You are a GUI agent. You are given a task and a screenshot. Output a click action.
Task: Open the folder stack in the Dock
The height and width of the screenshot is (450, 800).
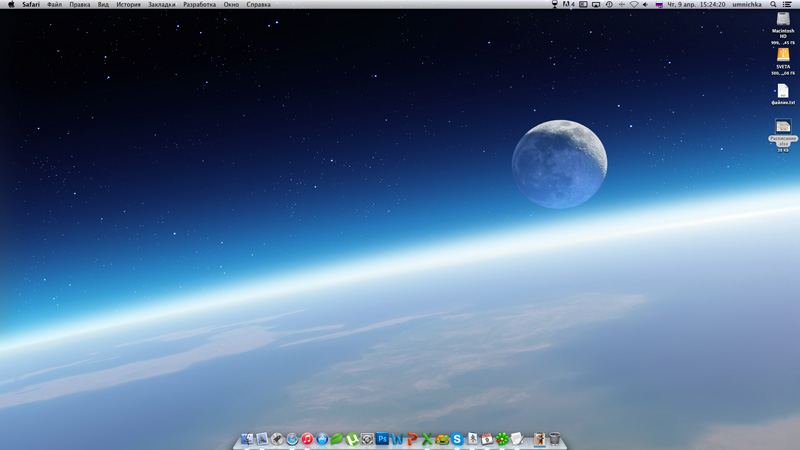(539, 439)
